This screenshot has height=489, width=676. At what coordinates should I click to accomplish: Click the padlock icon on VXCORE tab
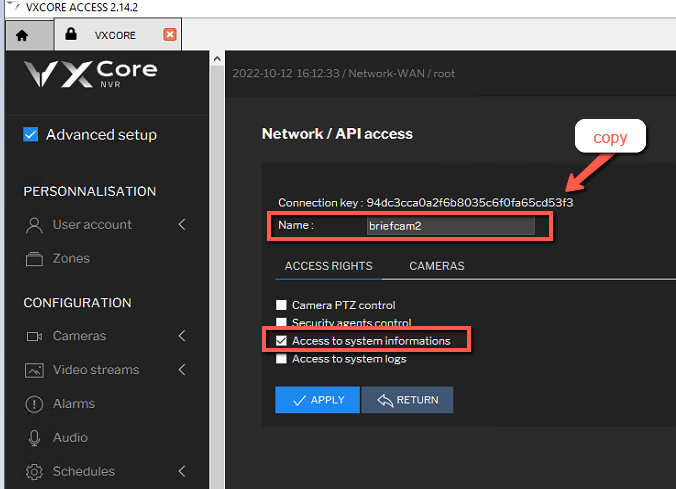tap(71, 34)
